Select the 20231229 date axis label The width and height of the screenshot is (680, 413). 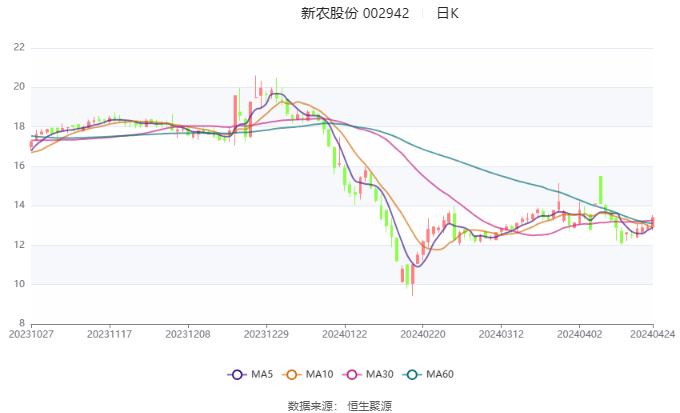[265, 335]
